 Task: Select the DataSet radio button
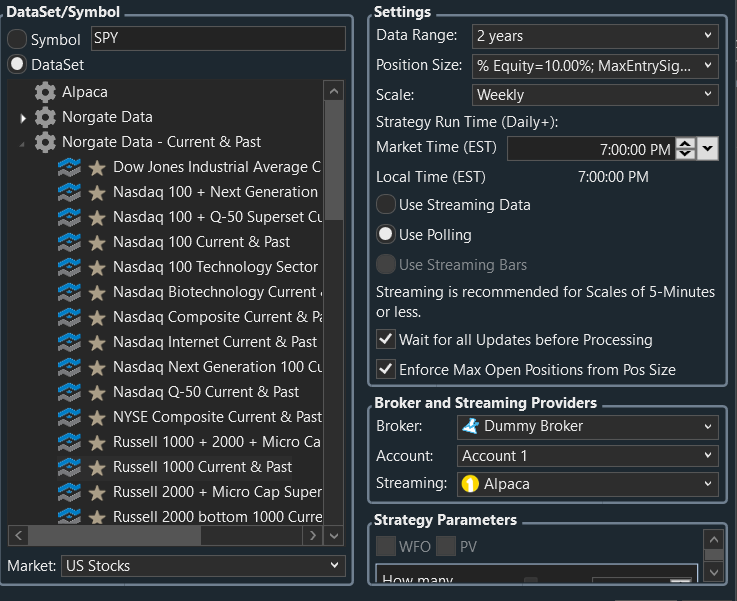17,64
